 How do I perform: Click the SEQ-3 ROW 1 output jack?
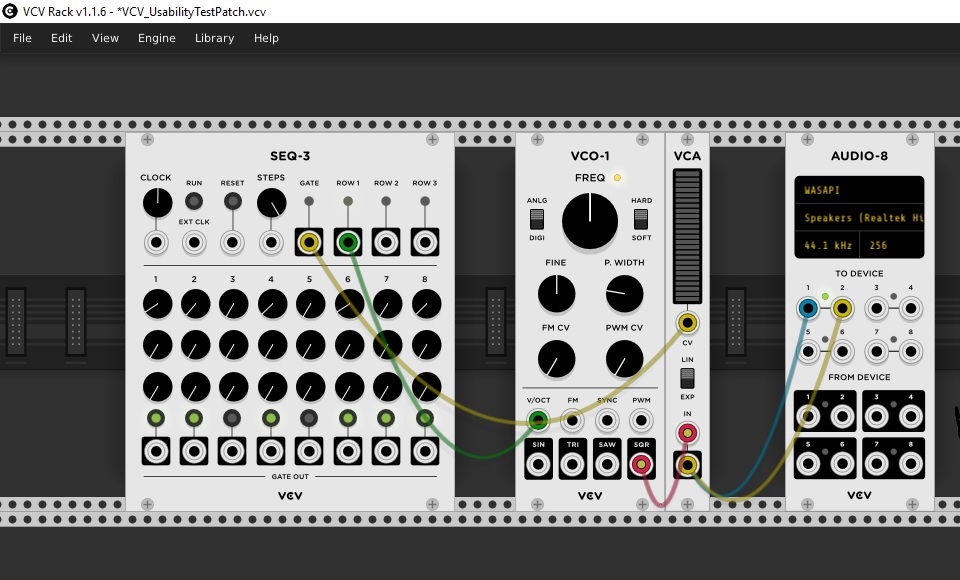(x=348, y=243)
